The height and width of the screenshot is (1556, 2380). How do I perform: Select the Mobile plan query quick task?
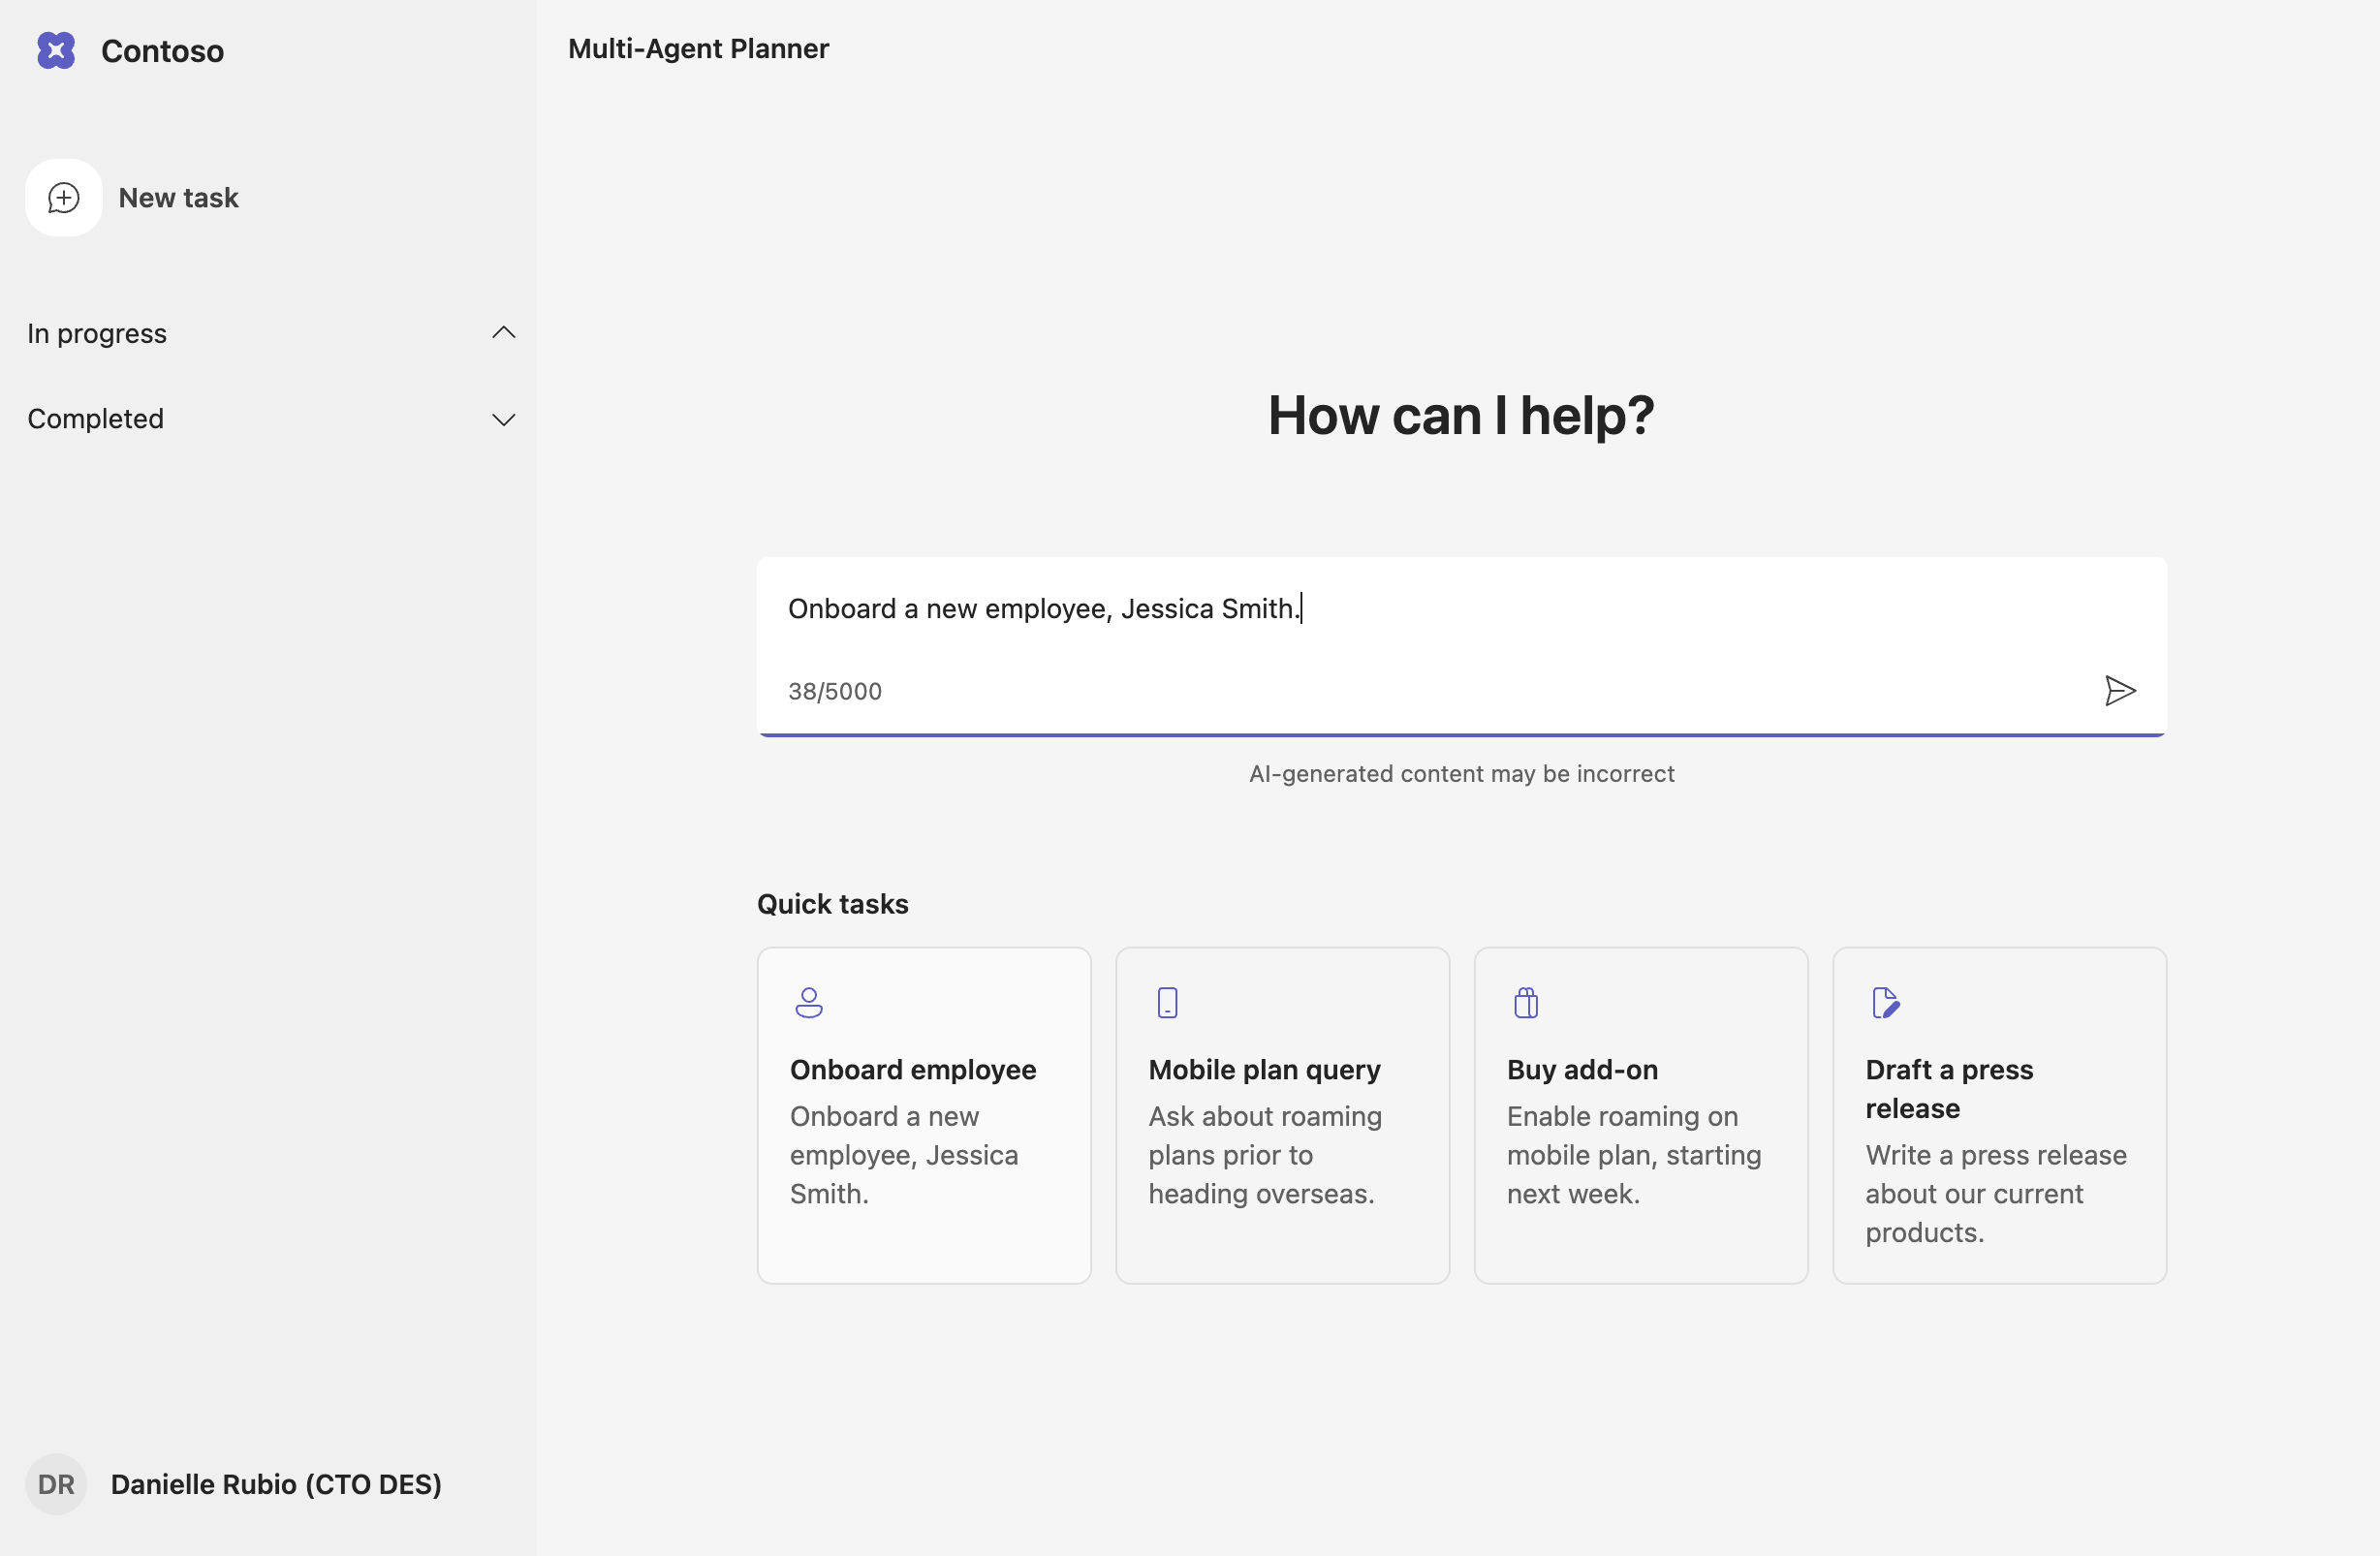1264,1069
